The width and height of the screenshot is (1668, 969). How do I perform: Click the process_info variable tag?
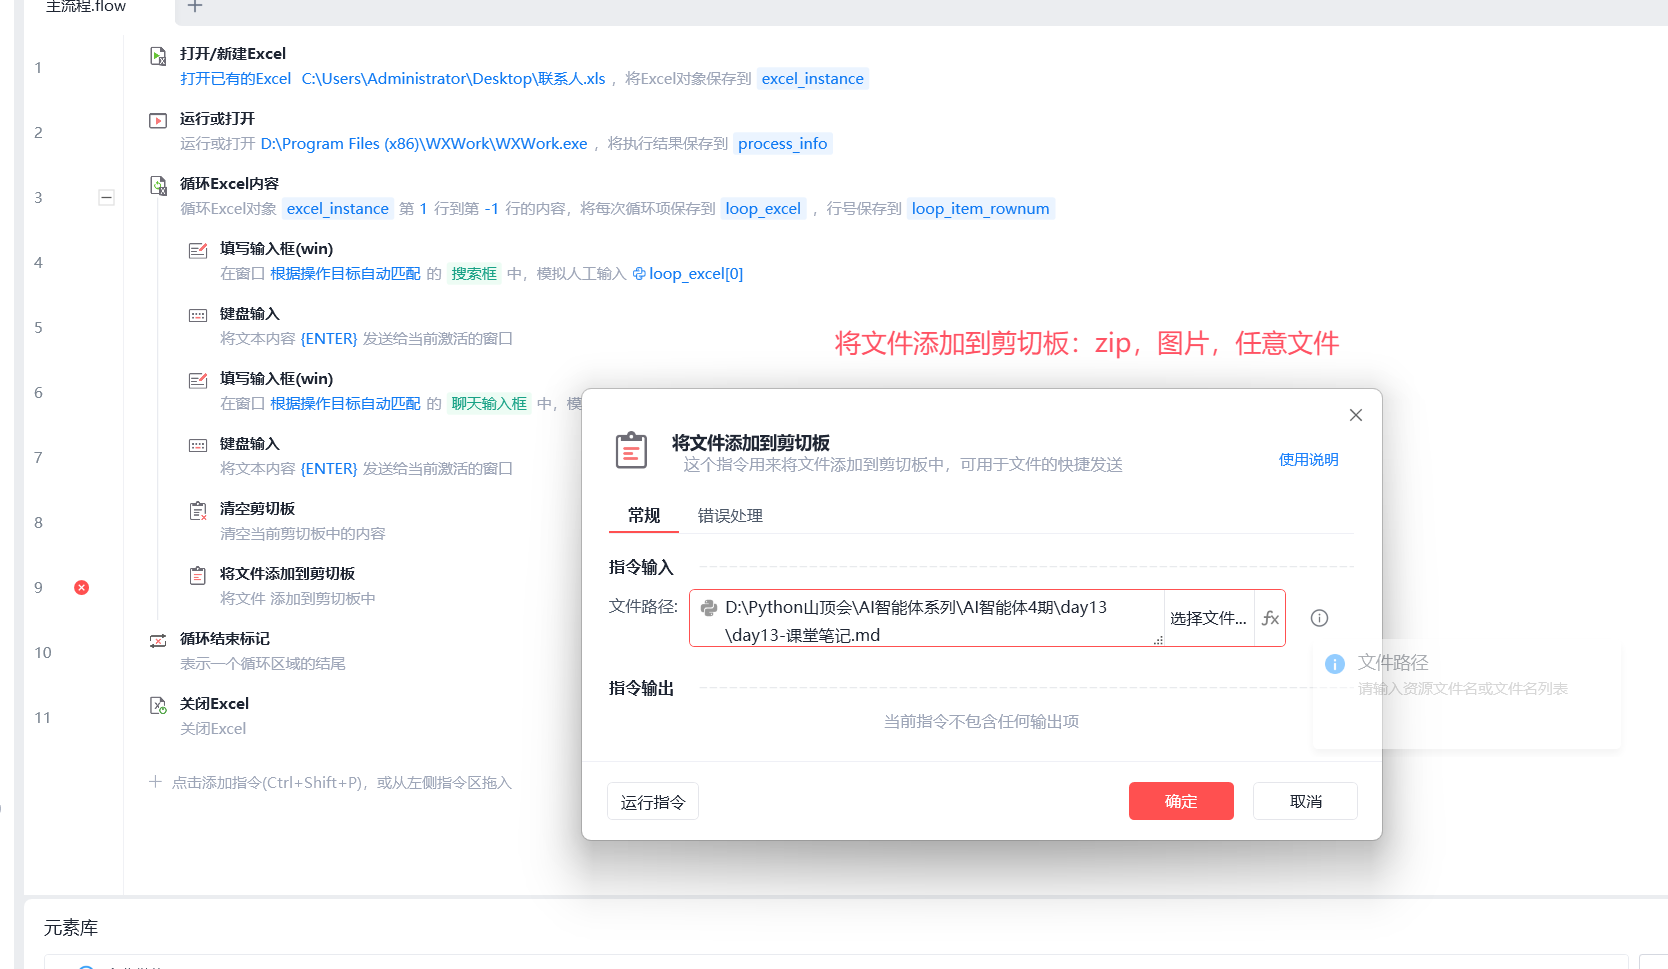pyautogui.click(x=783, y=144)
